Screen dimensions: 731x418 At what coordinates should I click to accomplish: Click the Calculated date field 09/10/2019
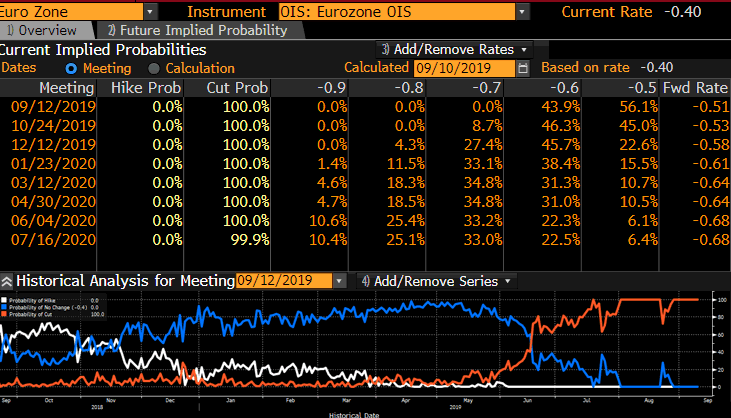point(465,69)
